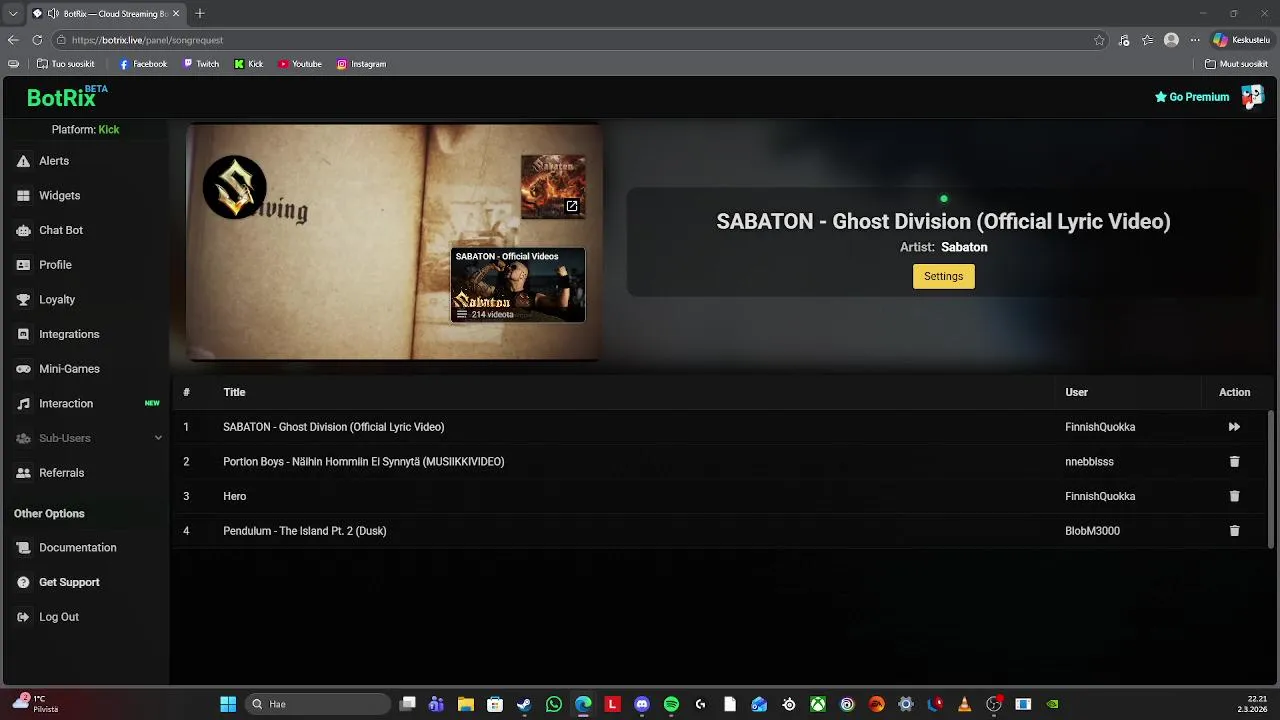Click the User column header
Image resolution: width=1280 pixels, height=720 pixels.
(x=1076, y=392)
